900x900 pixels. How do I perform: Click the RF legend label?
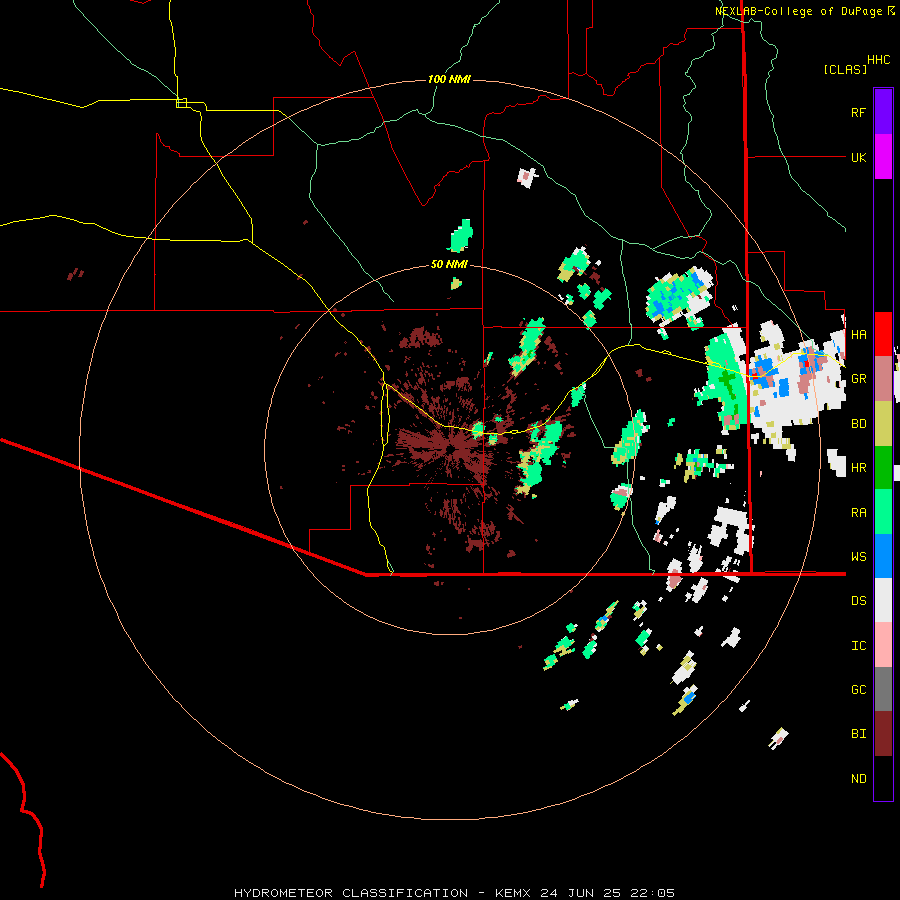click(858, 112)
